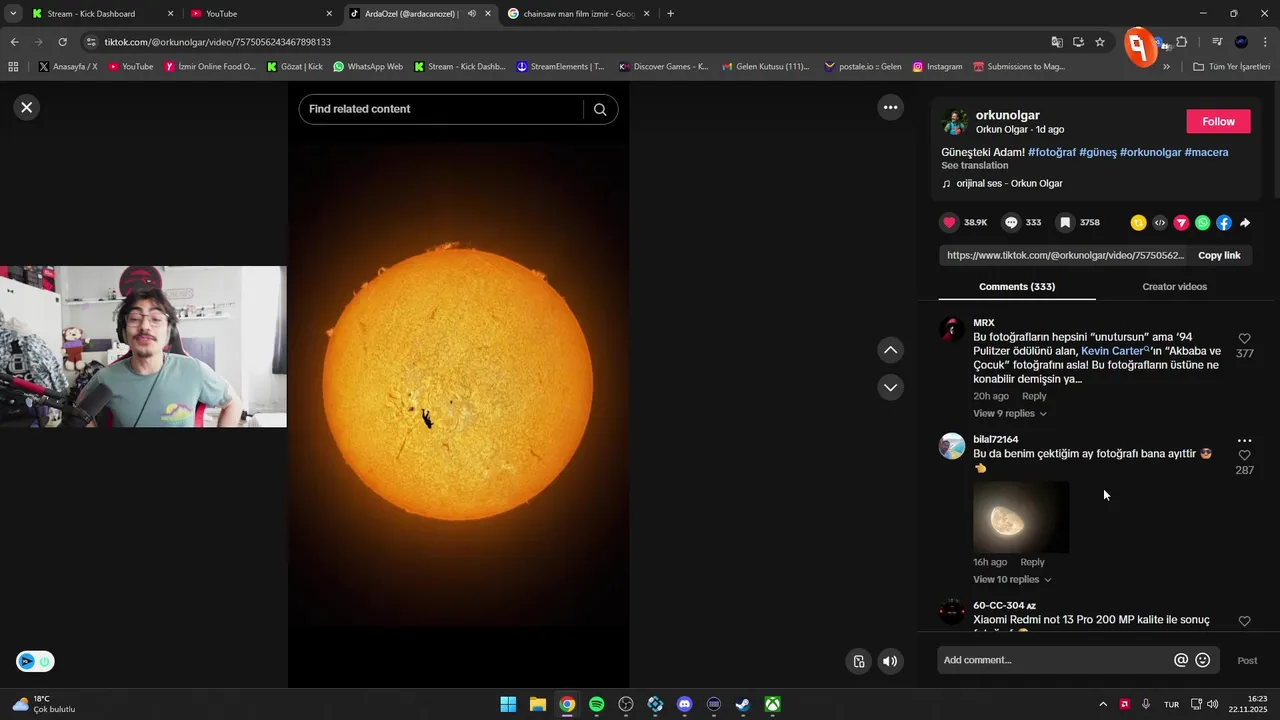Click the embed code icon
This screenshot has height=720, width=1280.
1159,223
